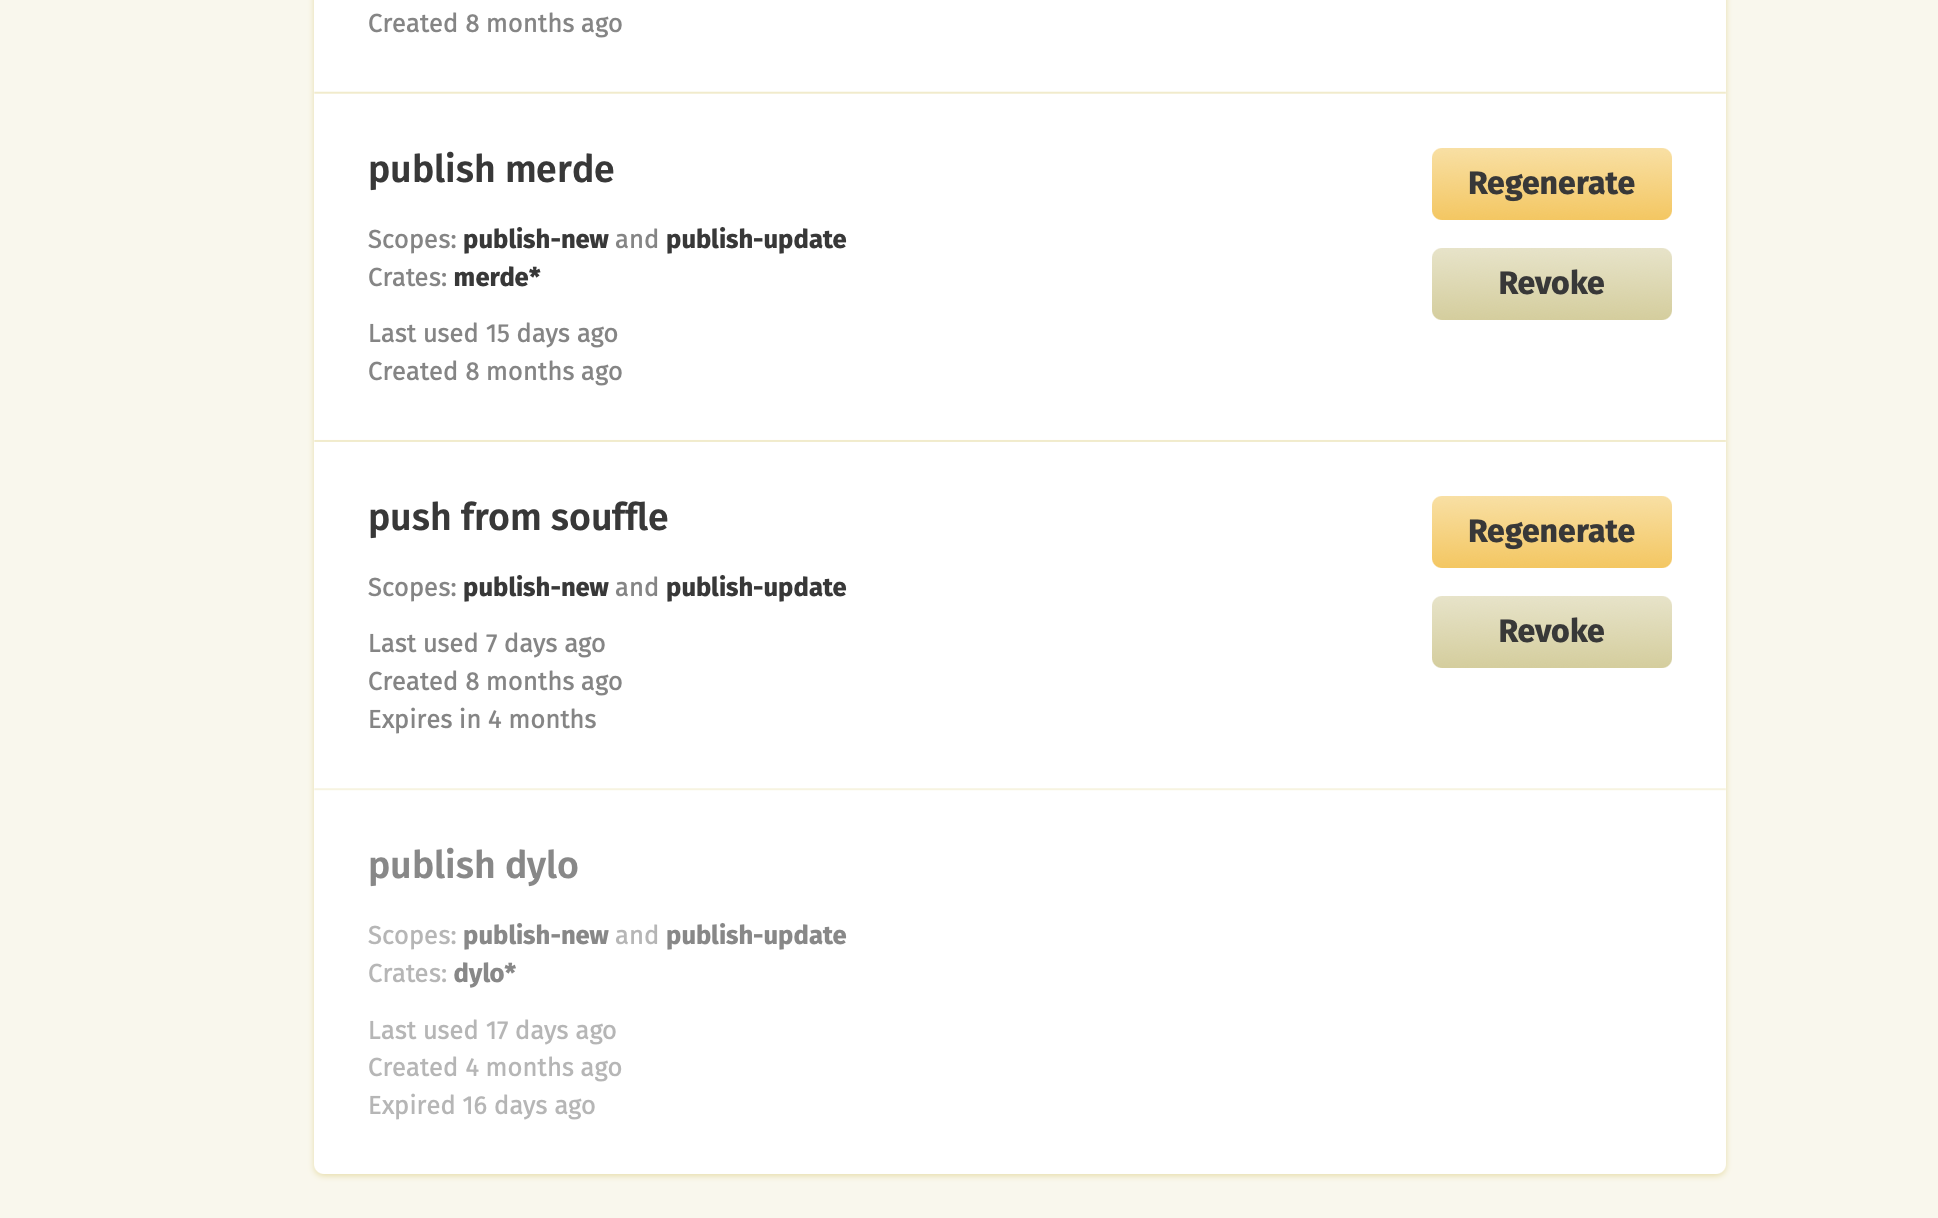Click 'Last used 17 days ago' text
The height and width of the screenshot is (1218, 1938).
coord(492,1030)
